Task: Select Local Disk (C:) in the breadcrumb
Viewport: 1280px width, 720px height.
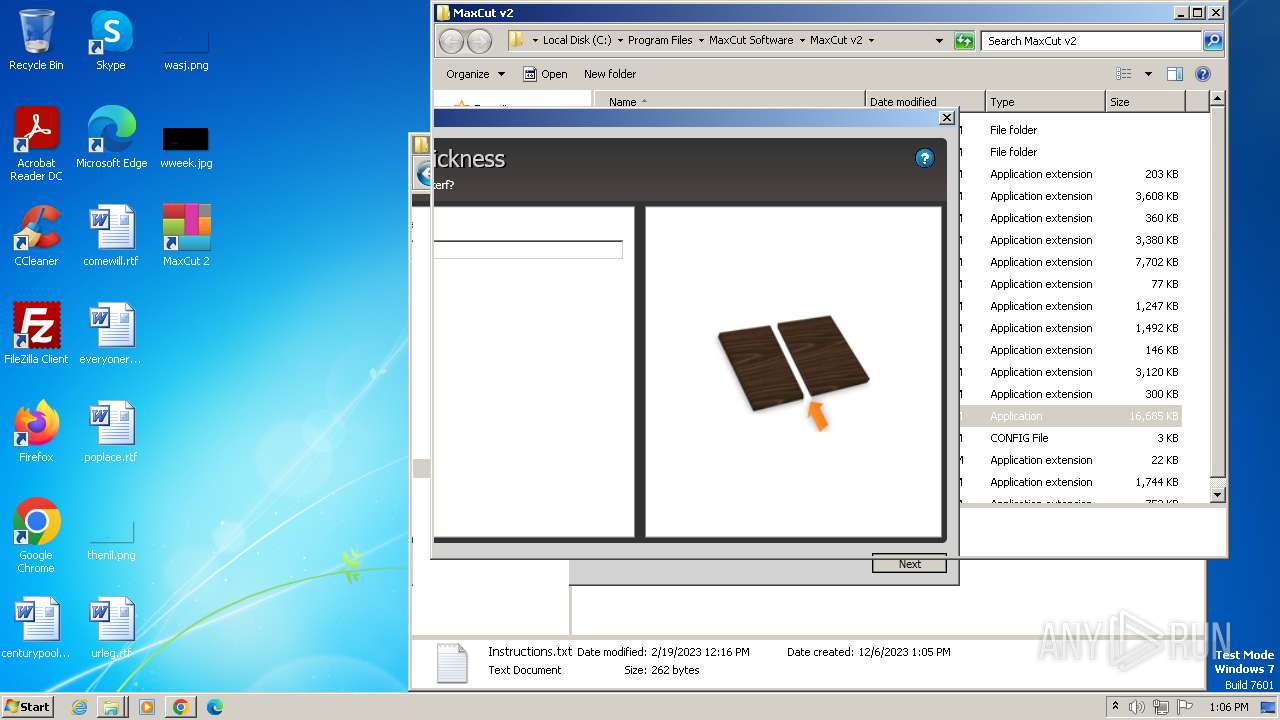Action: pyautogui.click(x=577, y=41)
